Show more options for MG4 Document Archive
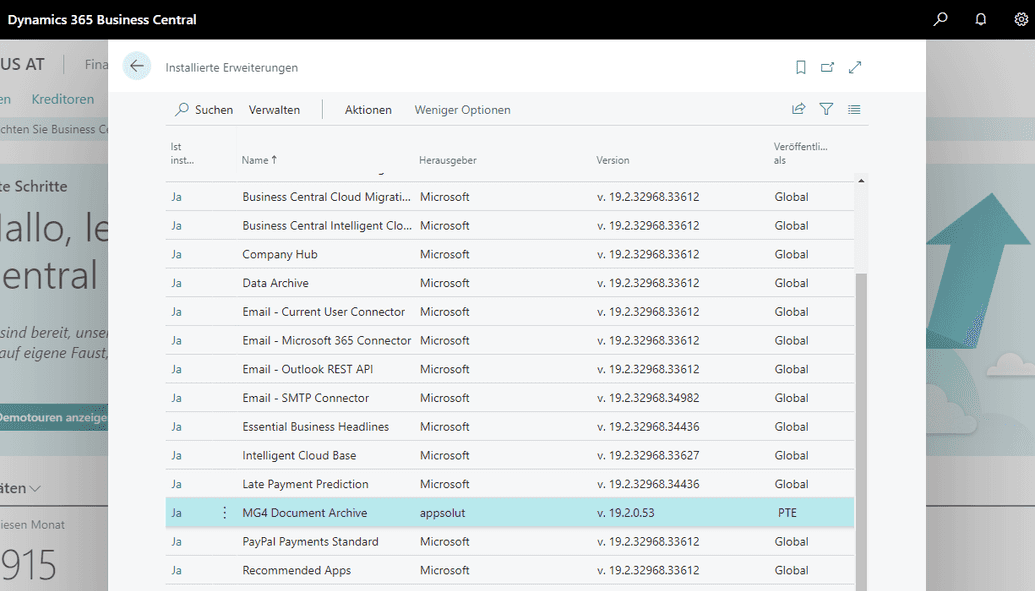1035x591 pixels. (224, 513)
